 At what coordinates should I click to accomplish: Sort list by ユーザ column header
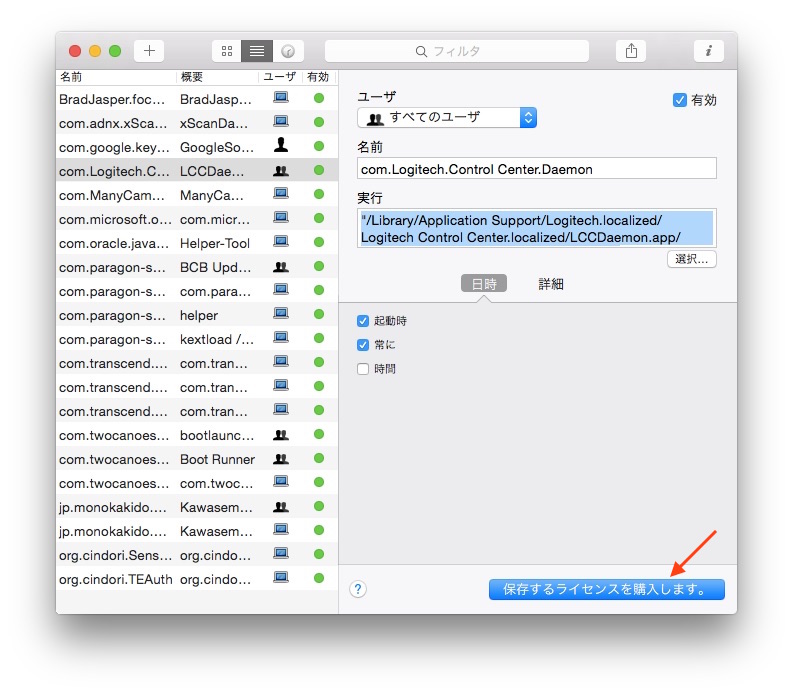(x=280, y=77)
